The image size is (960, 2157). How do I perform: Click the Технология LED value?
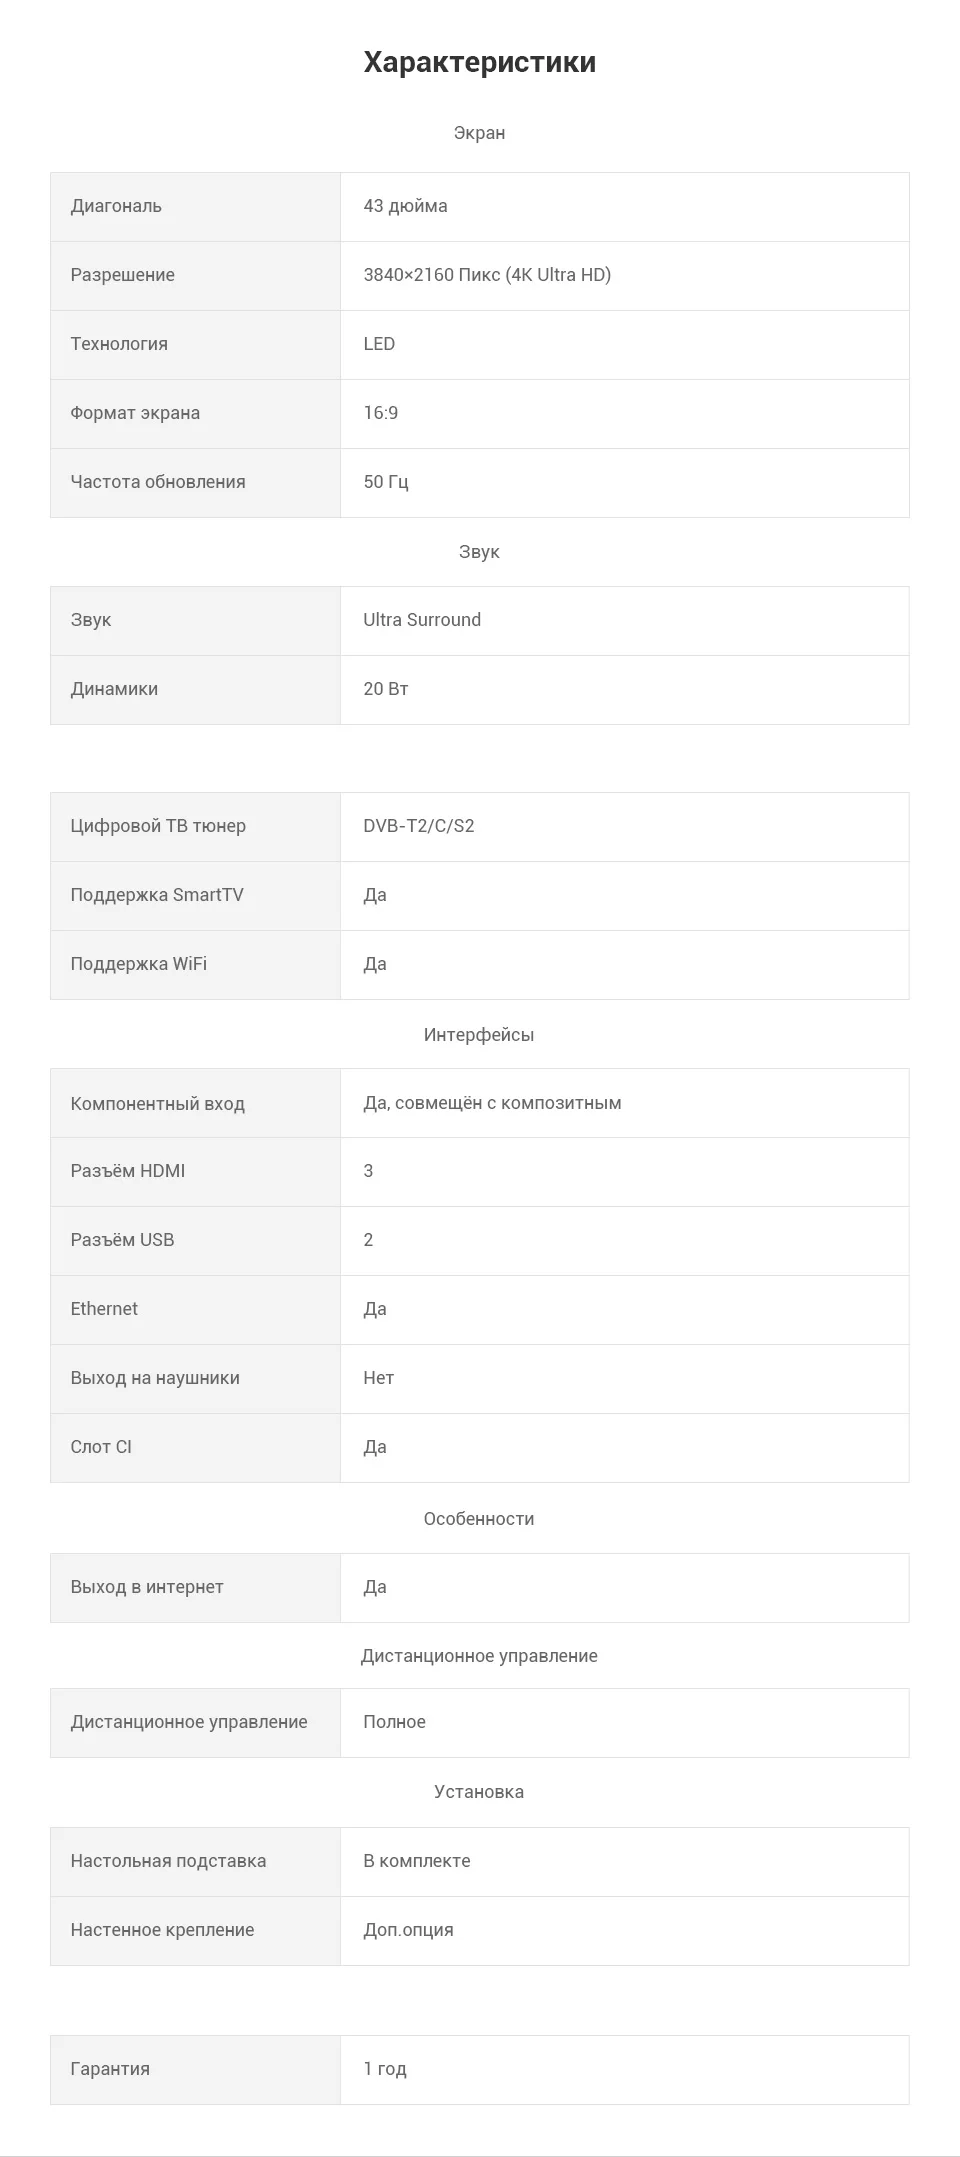click(x=379, y=344)
